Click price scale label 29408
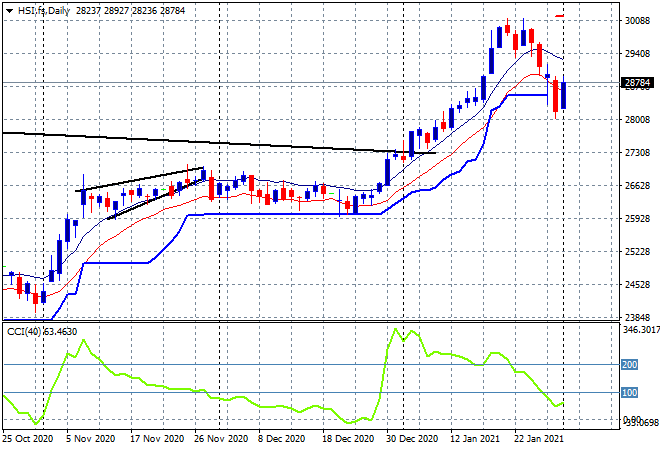 [637, 53]
